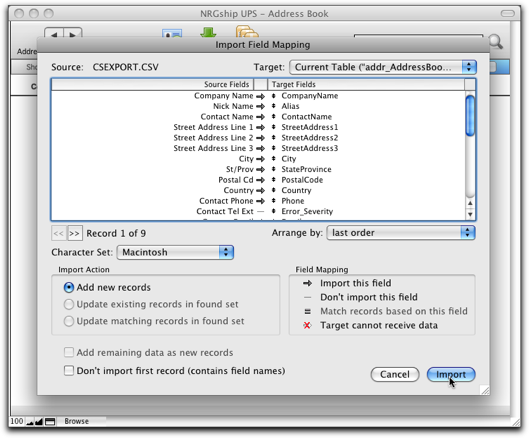Click the zoom in icon in status bar
Viewport: 529px width, 438px height.
coord(39,421)
